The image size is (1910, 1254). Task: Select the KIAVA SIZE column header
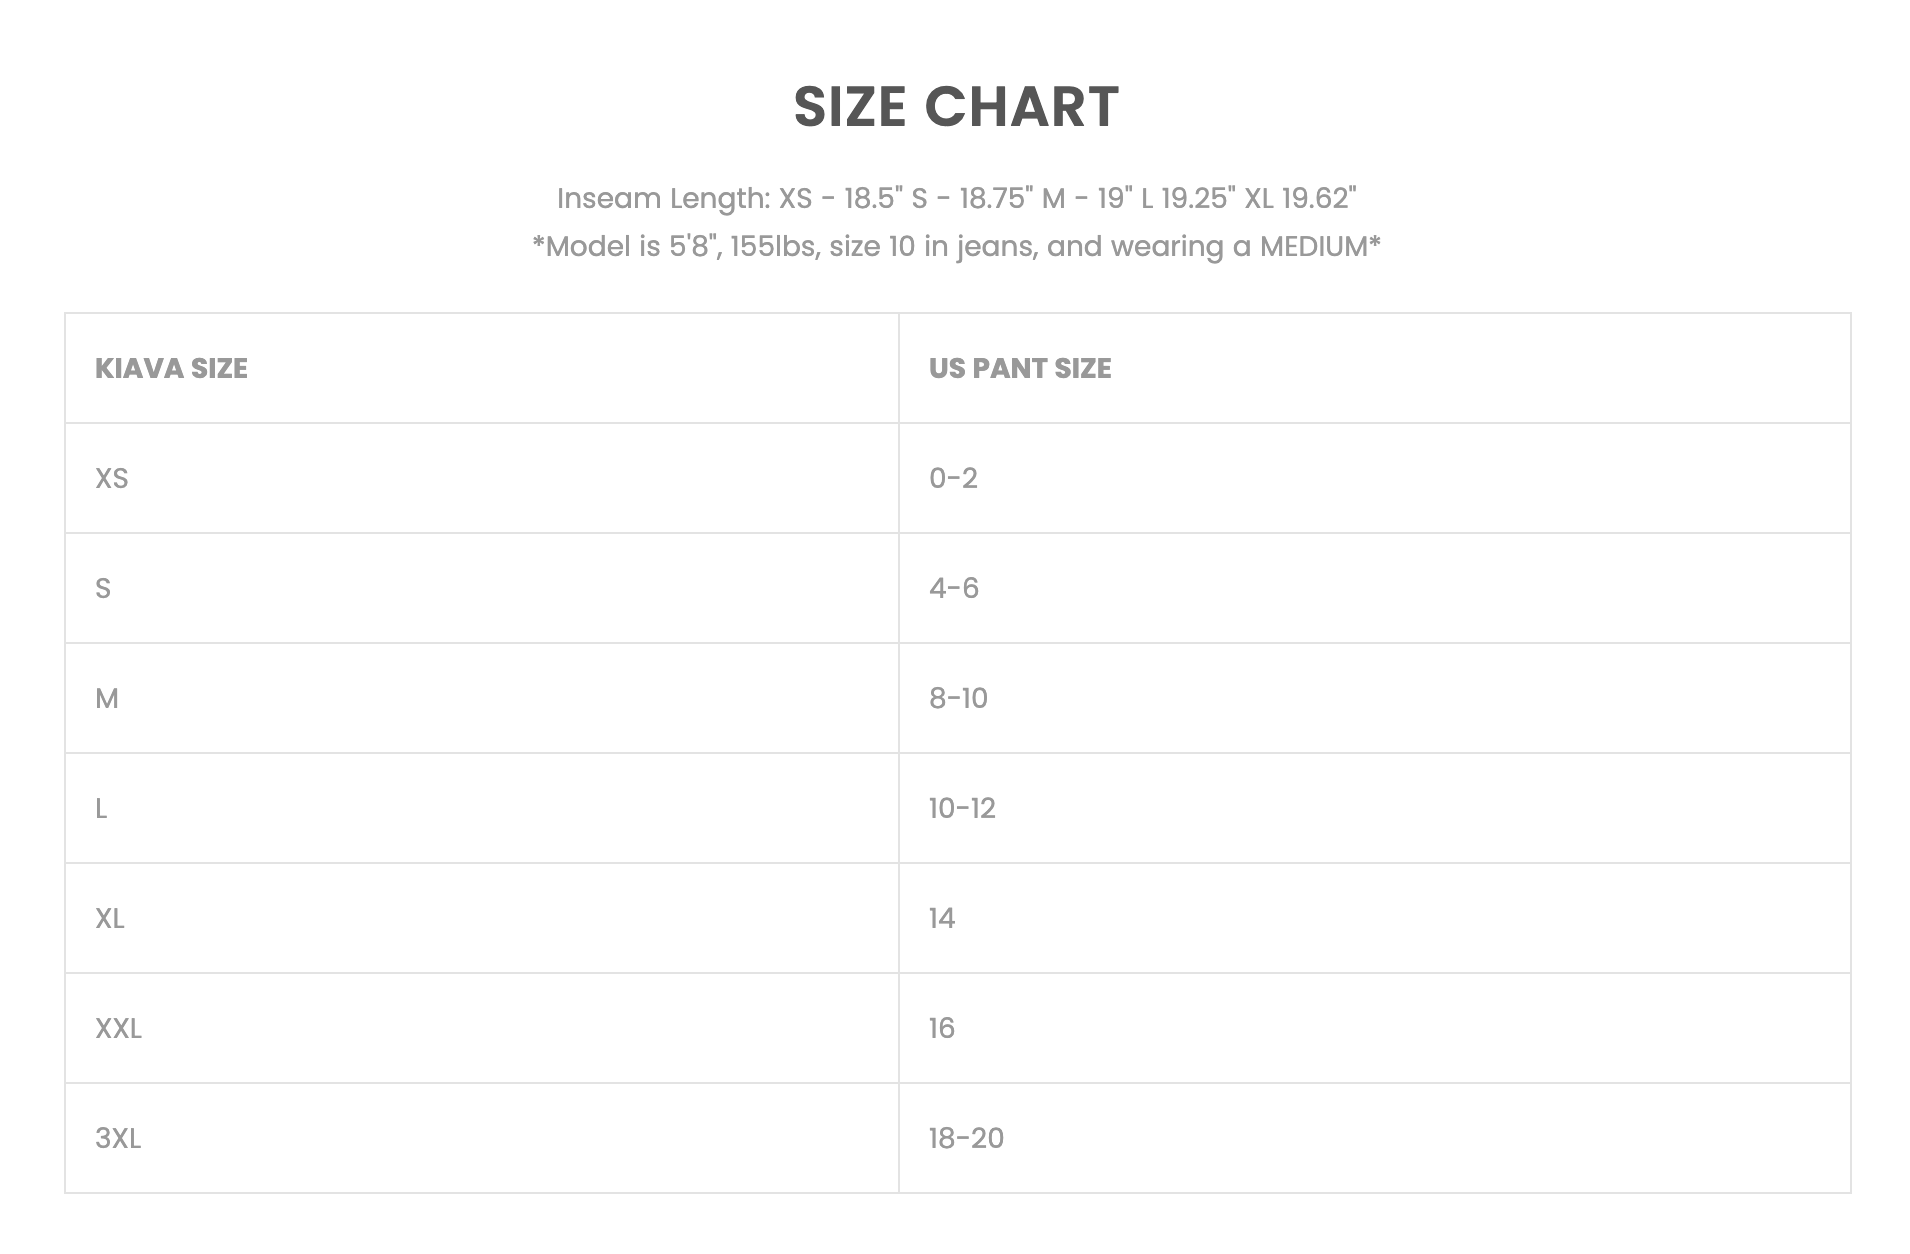click(171, 368)
